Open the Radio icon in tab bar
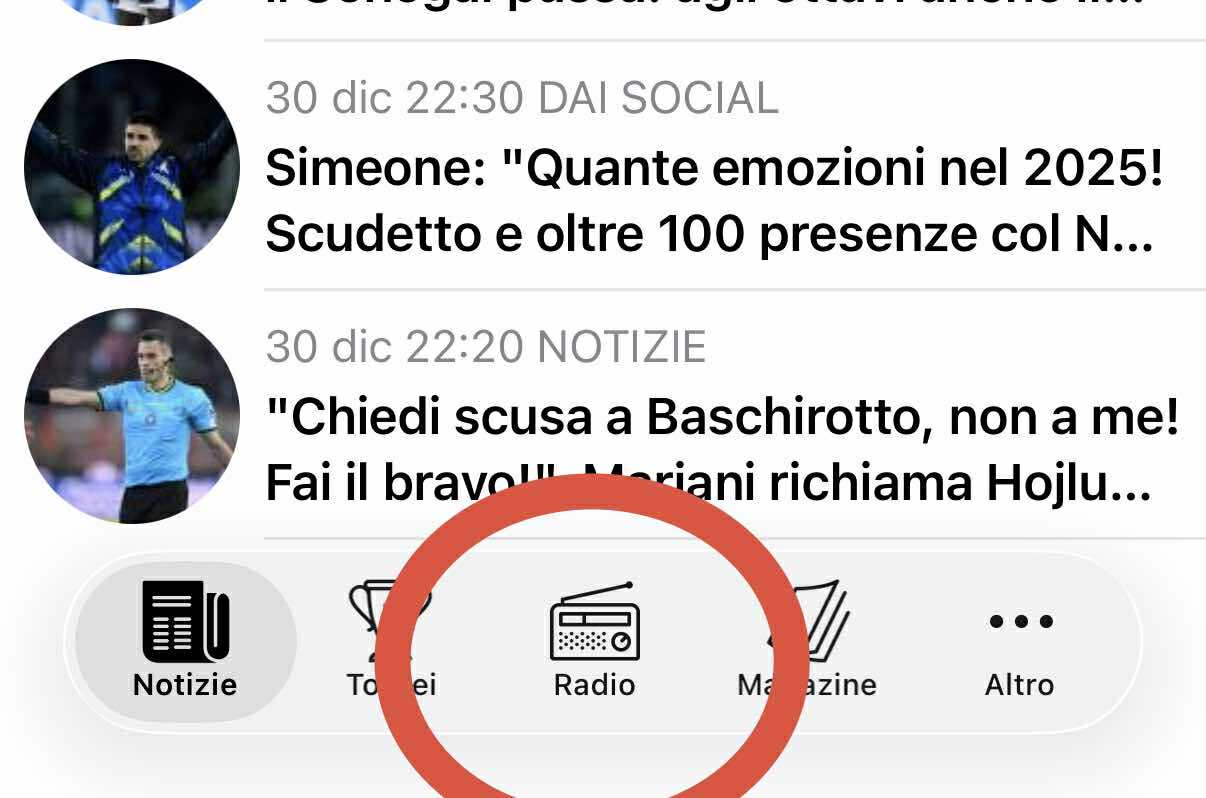 (595, 621)
